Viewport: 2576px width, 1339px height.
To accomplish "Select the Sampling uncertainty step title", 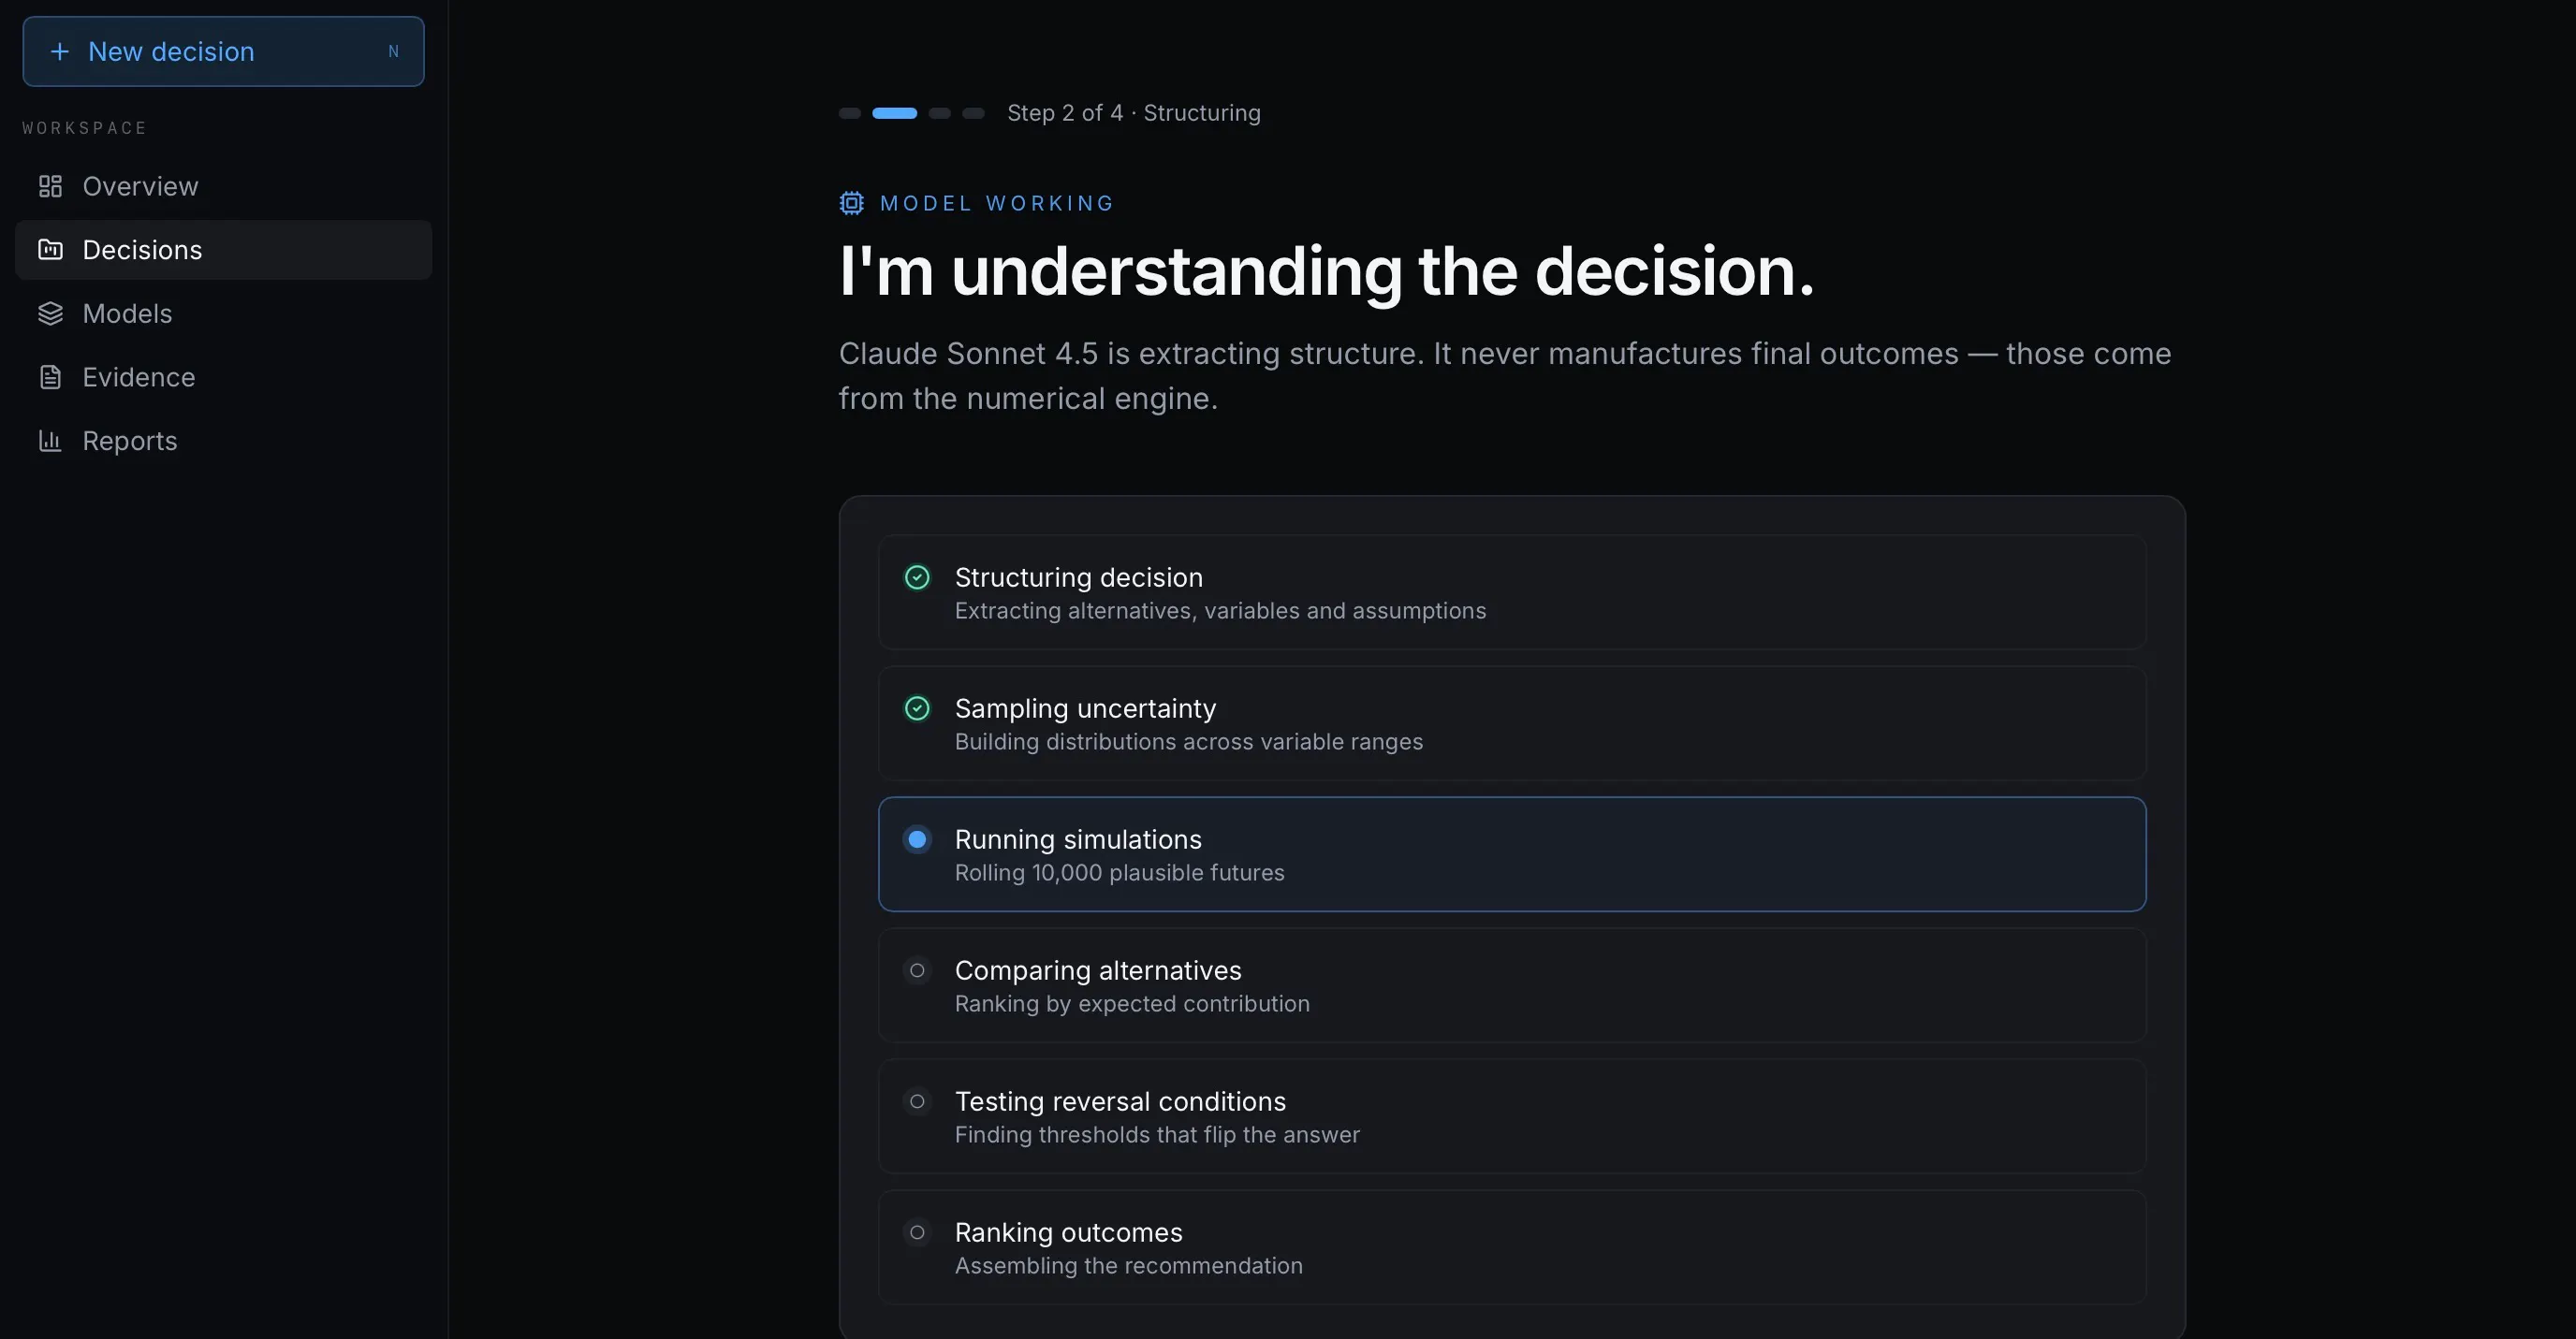I will point(1085,708).
